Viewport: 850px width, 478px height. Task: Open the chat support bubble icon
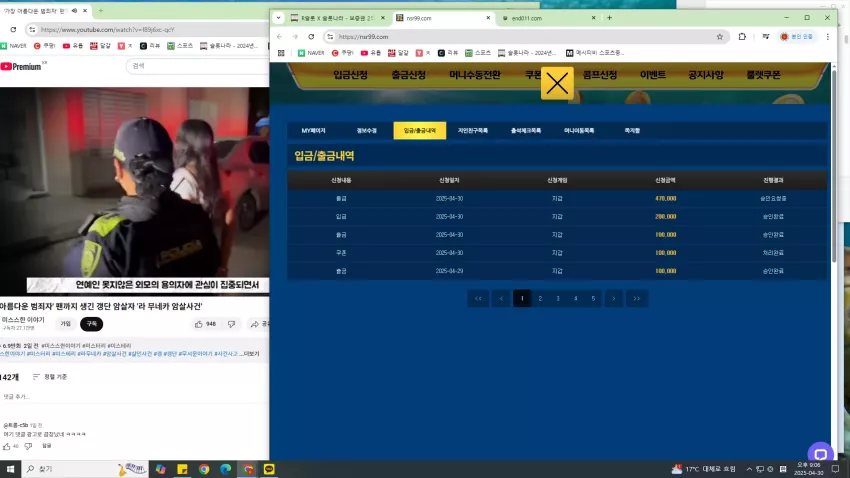point(820,454)
